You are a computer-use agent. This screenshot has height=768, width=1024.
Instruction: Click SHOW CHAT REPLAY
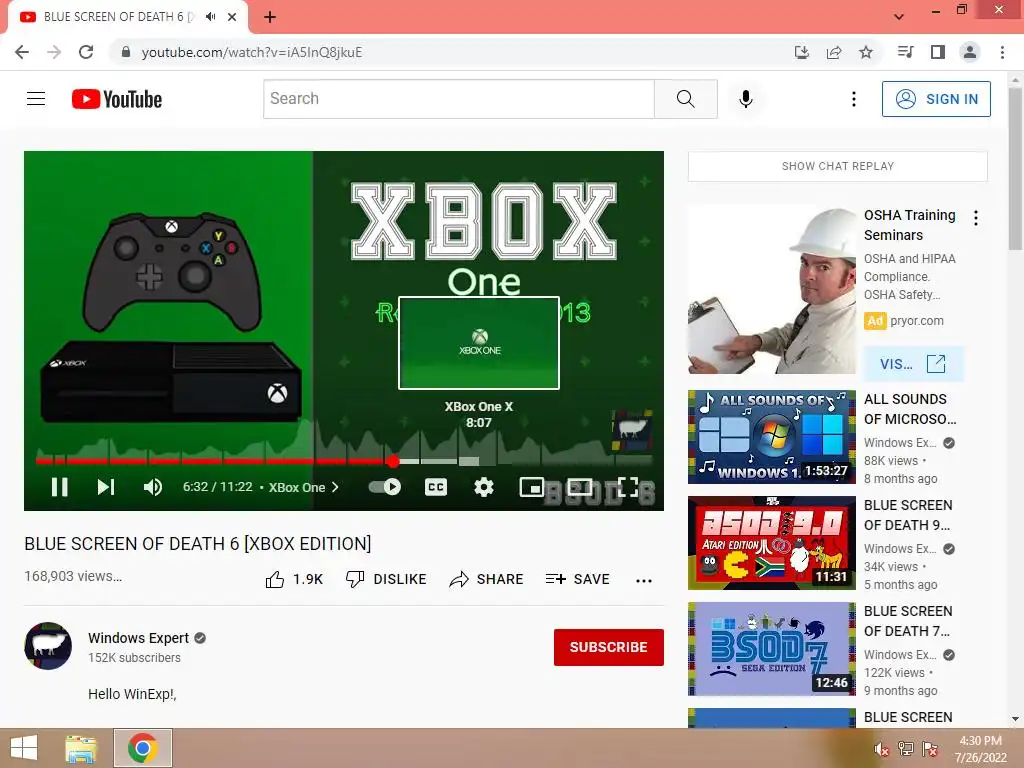coord(838,167)
